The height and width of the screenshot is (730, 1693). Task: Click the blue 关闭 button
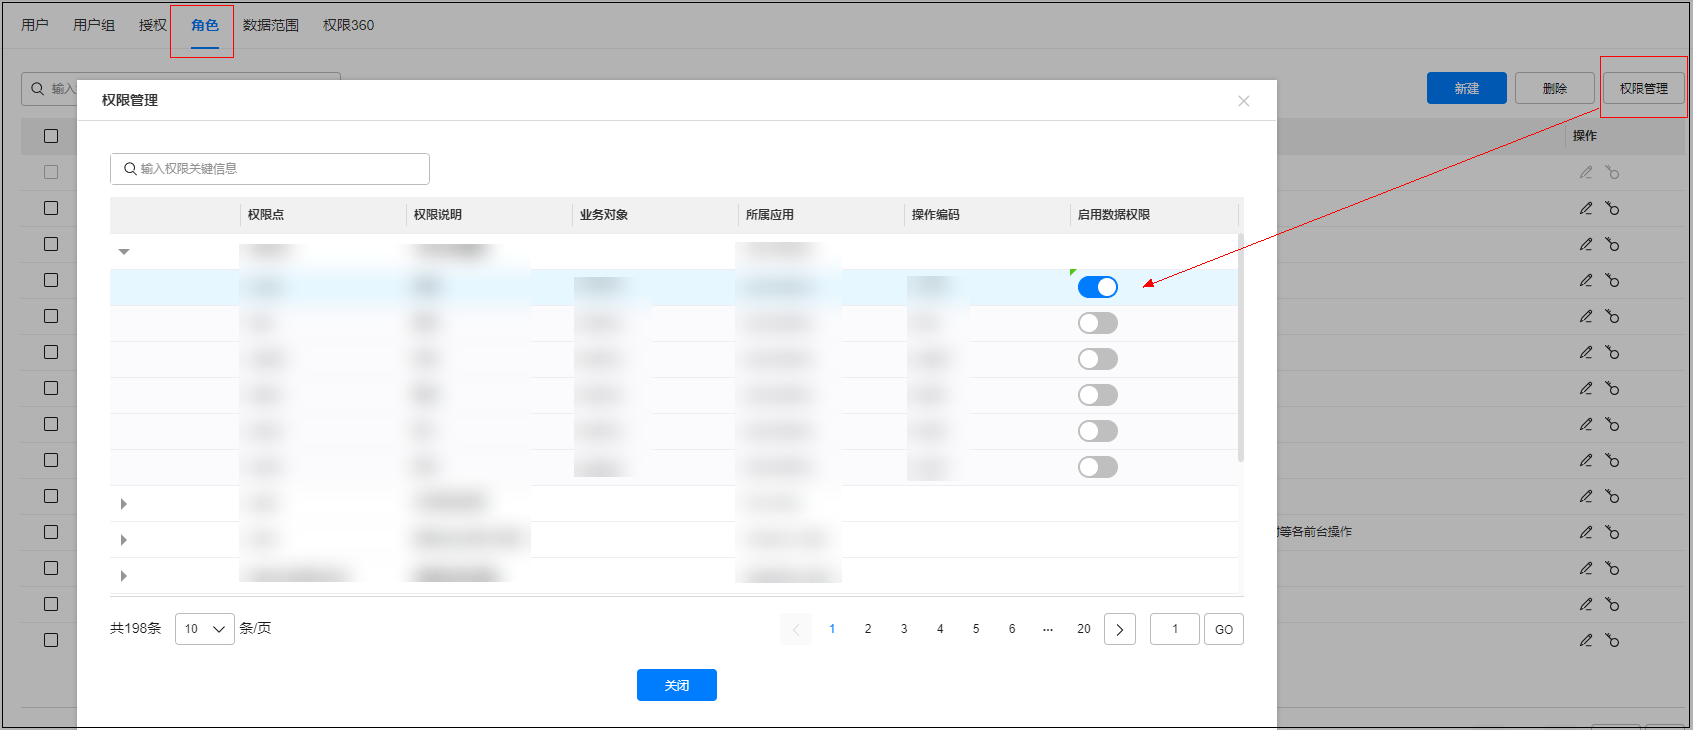coord(677,685)
